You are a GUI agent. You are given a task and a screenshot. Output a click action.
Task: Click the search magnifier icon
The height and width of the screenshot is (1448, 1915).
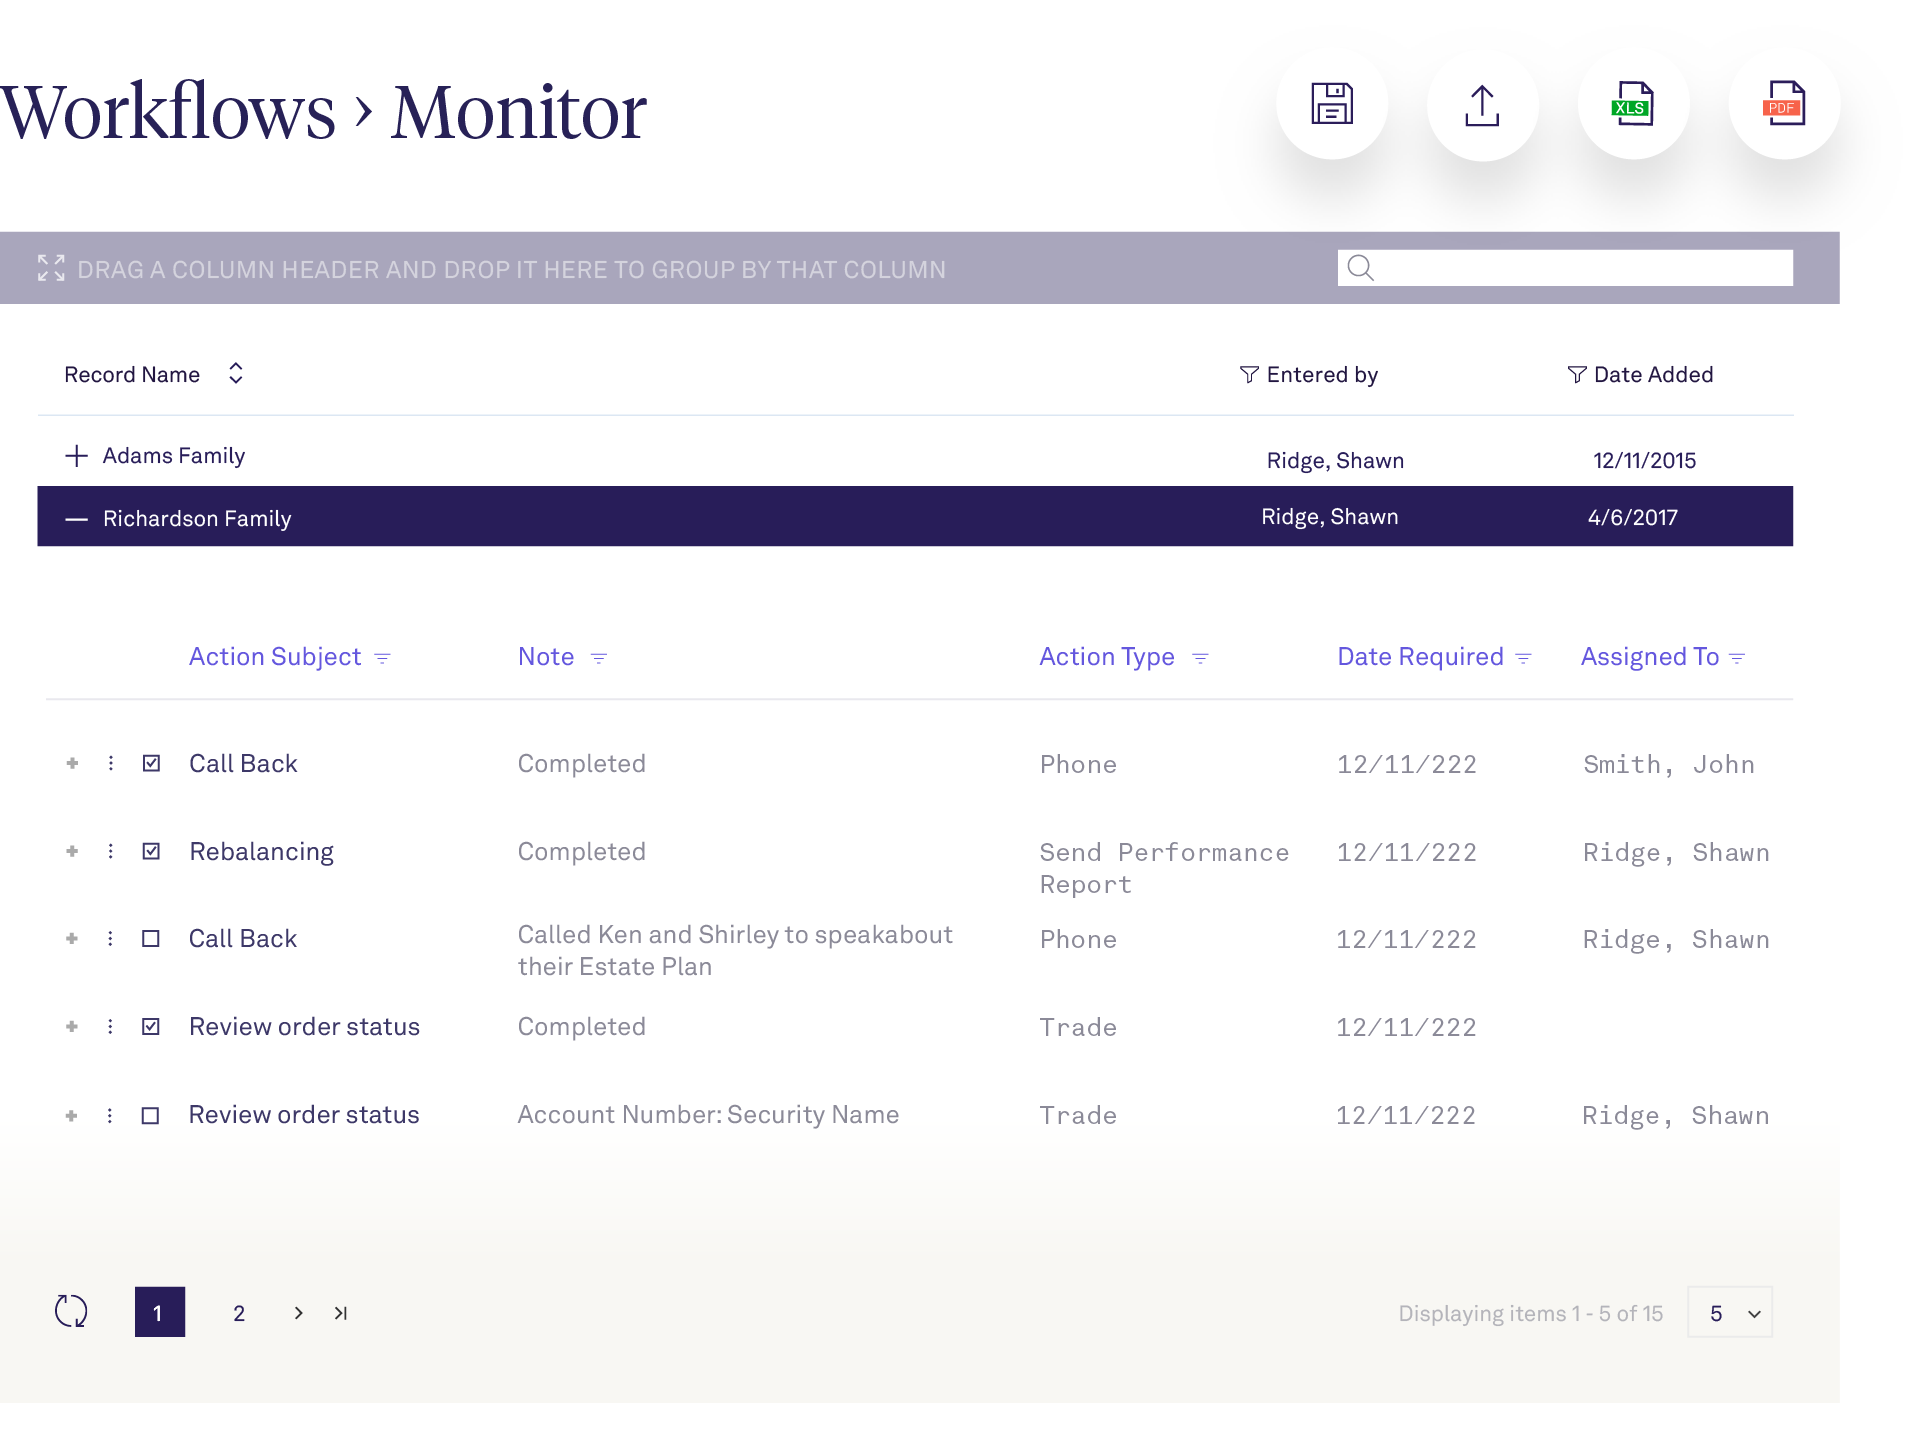pyautogui.click(x=1360, y=267)
